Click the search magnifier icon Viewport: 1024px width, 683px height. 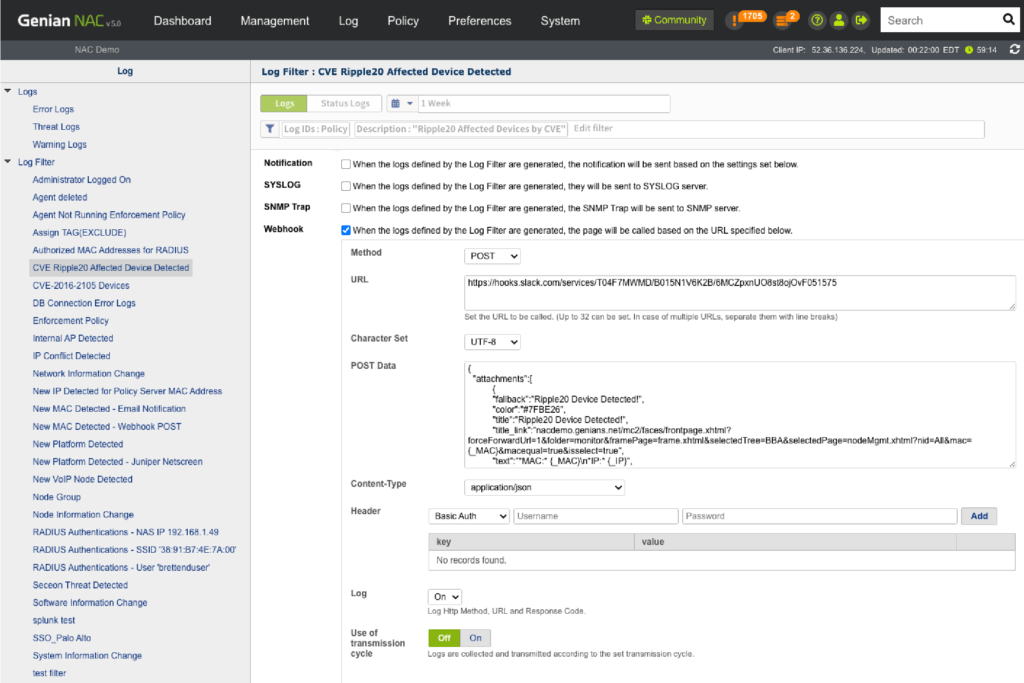point(1008,20)
